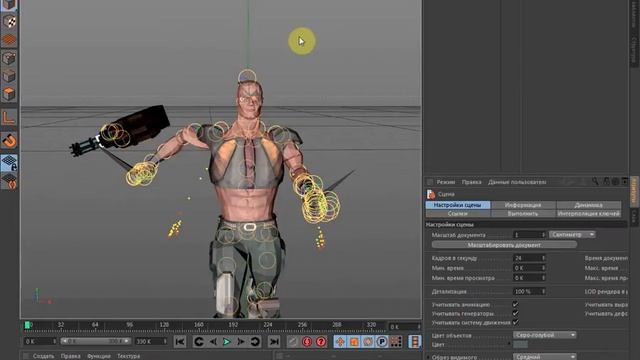Play the animation forwards
Viewport: 640px width, 360px height.
pos(227,342)
